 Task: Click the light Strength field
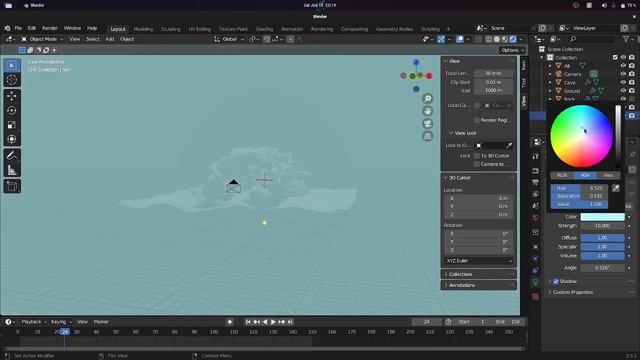pos(602,226)
